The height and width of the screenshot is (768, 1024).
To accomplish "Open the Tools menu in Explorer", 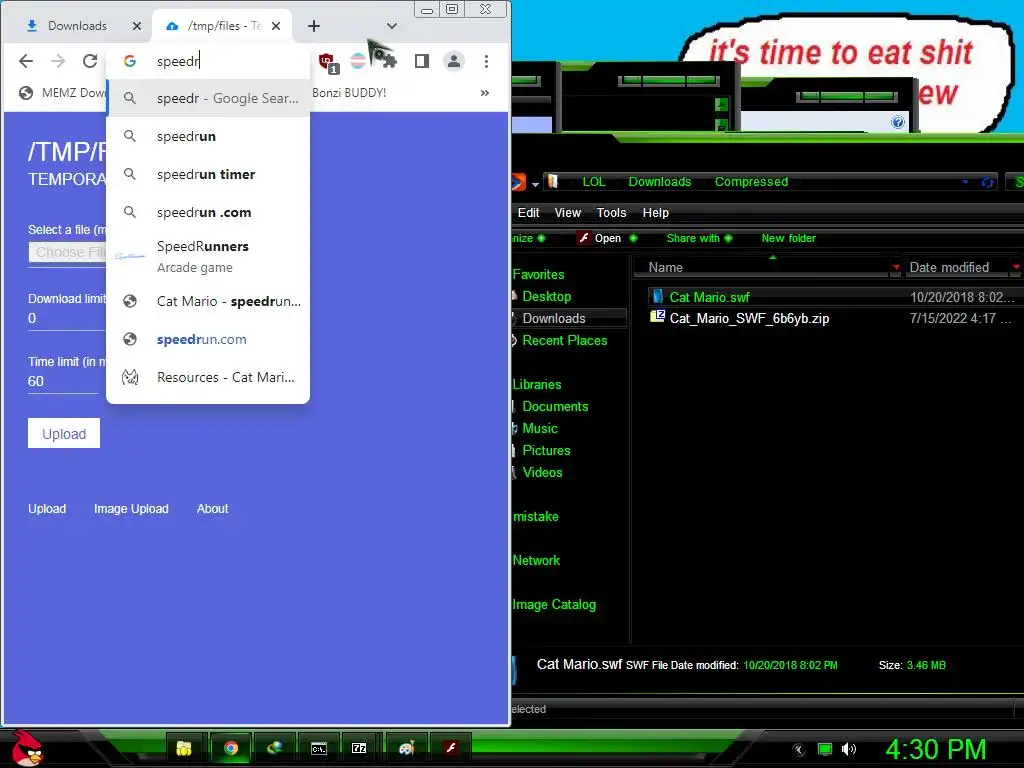I will (611, 212).
